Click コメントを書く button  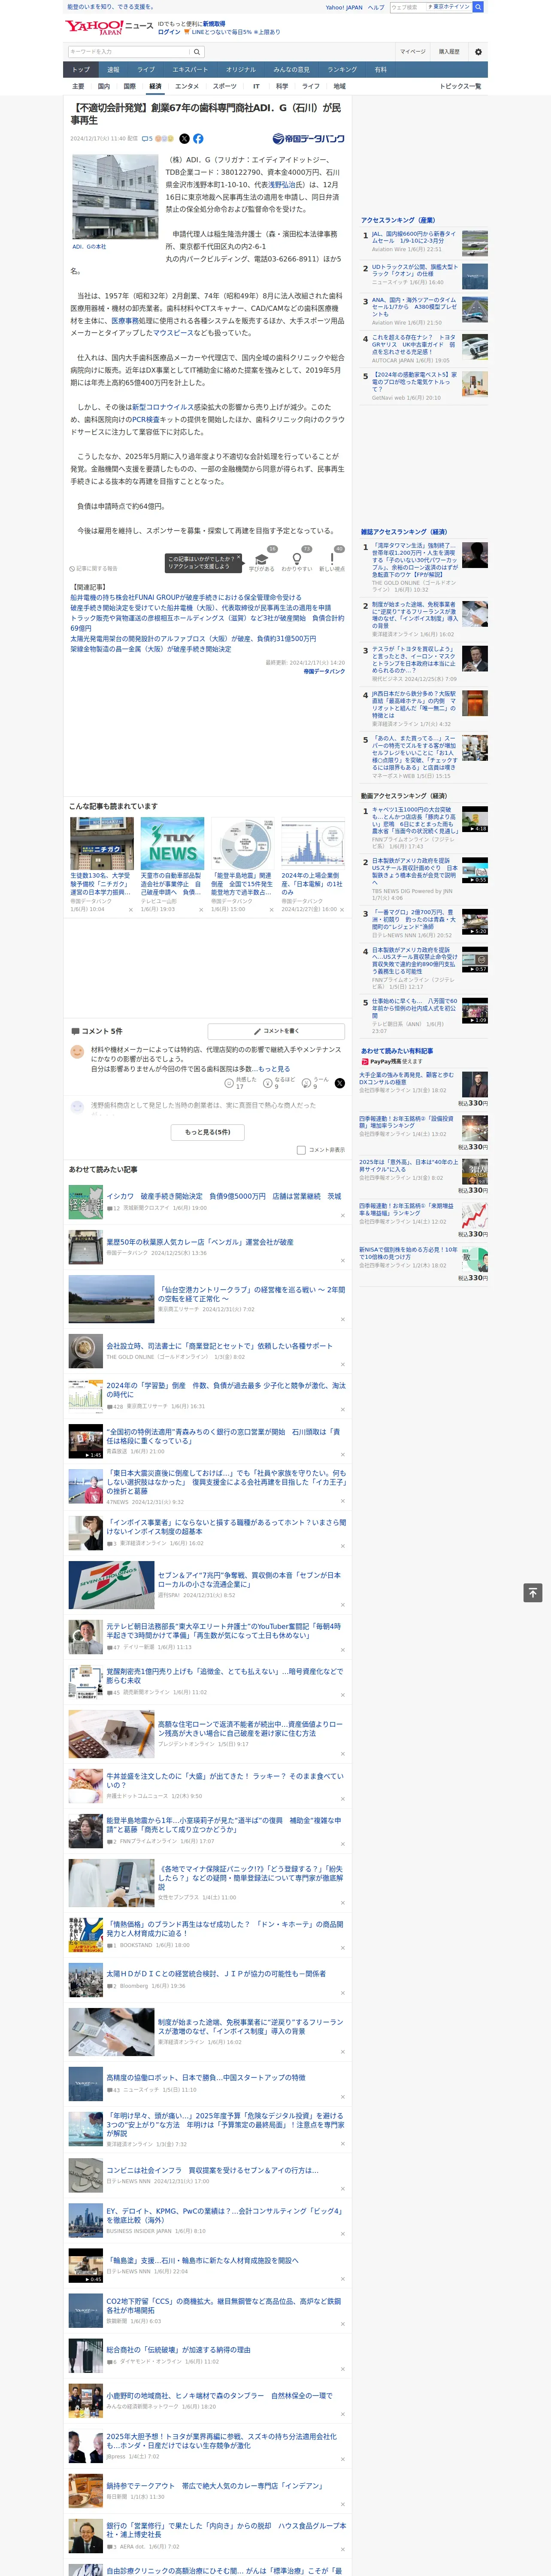277,1031
